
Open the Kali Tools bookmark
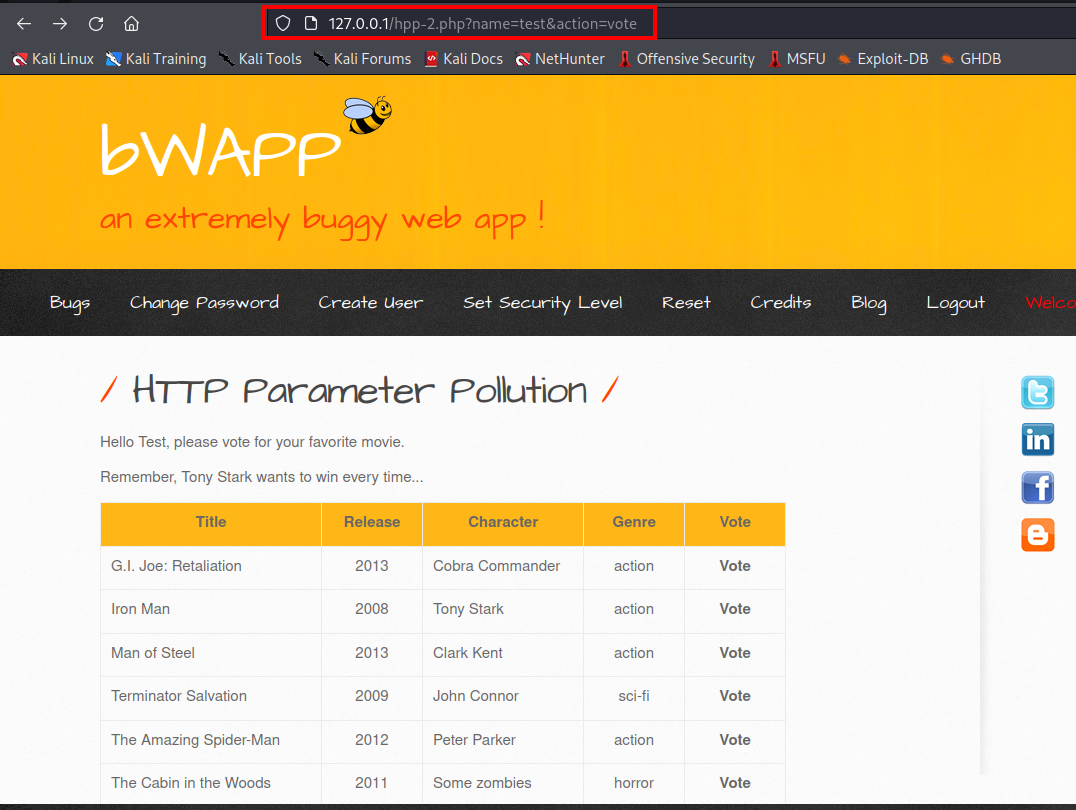coord(260,59)
